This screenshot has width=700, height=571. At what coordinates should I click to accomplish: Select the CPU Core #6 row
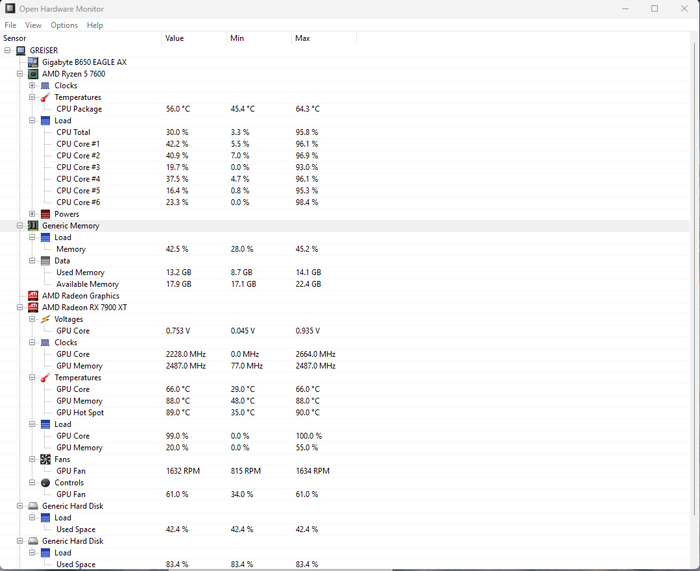point(345,202)
